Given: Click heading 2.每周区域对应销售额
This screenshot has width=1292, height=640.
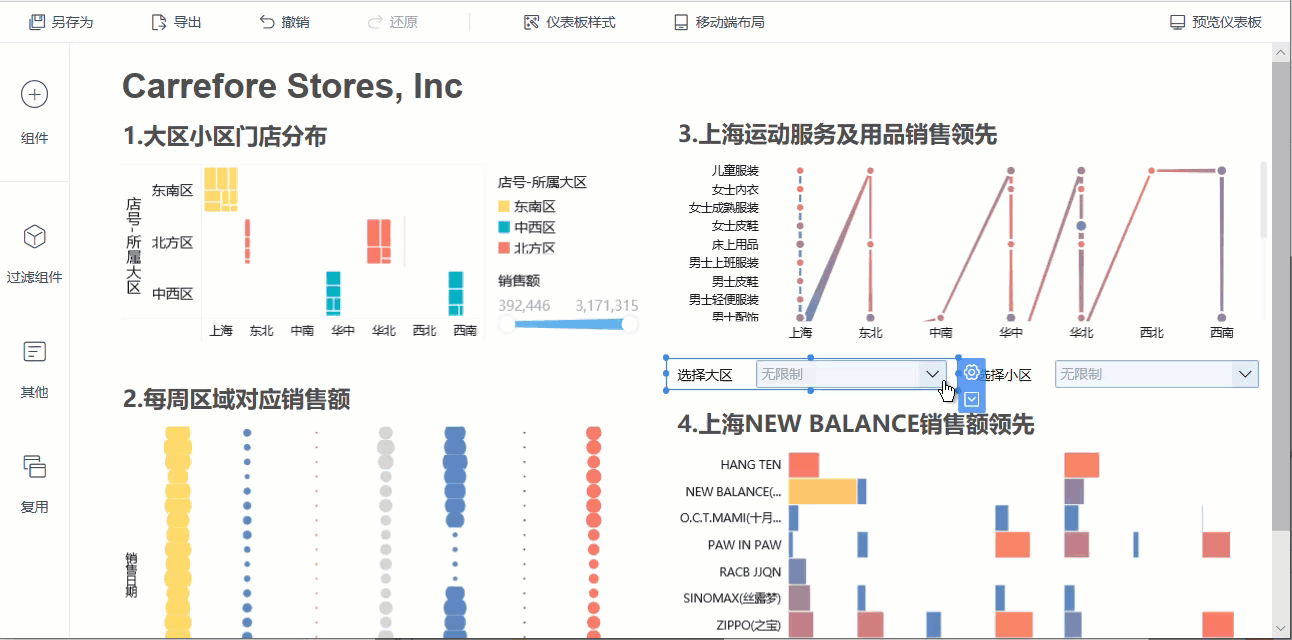Looking at the screenshot, I should pos(237,400).
